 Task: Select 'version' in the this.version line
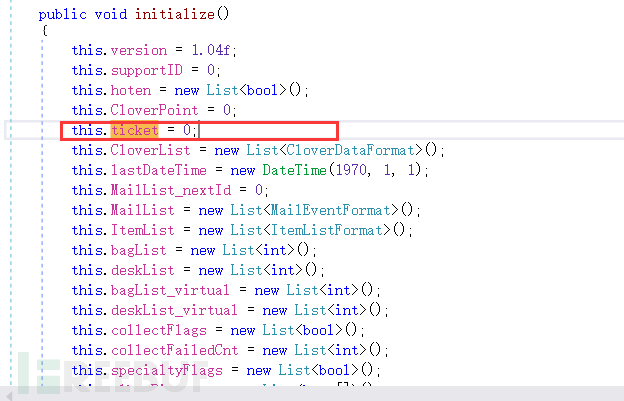138,51
